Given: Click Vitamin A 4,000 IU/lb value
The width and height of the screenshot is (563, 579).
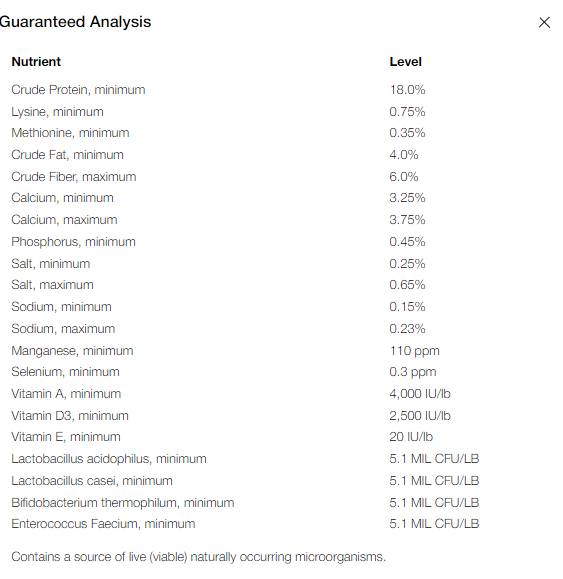Looking at the screenshot, I should 420,394.
